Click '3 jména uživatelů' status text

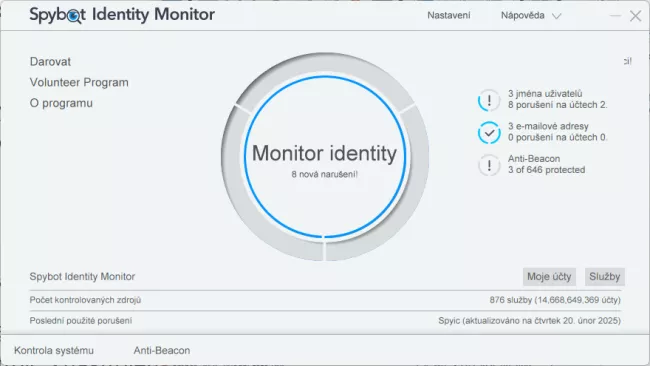coord(545,94)
